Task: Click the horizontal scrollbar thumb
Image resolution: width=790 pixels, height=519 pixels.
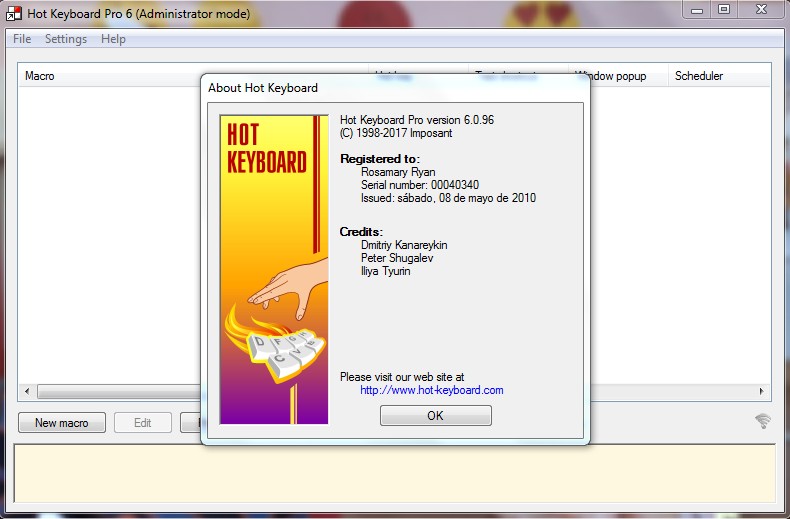Action: pos(118,392)
